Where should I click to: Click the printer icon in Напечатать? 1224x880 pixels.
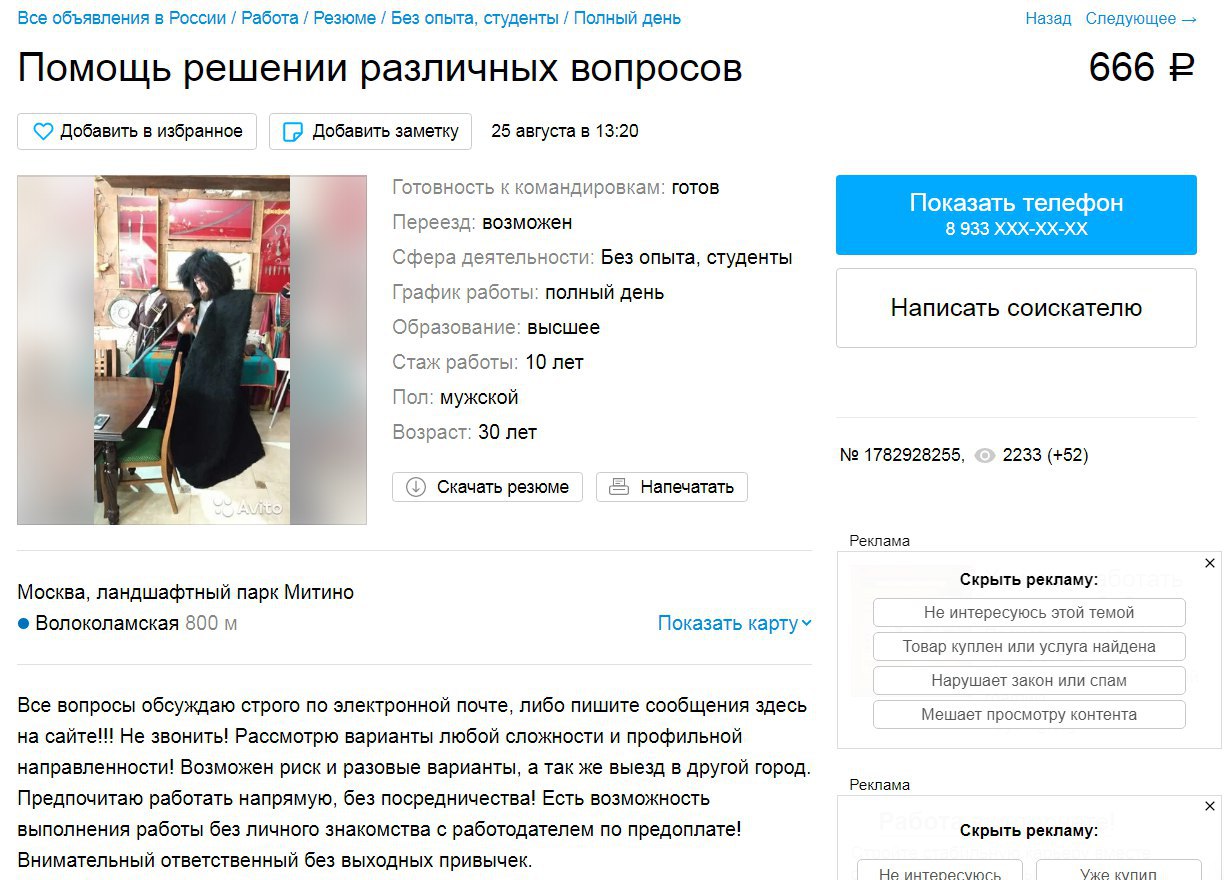(619, 487)
